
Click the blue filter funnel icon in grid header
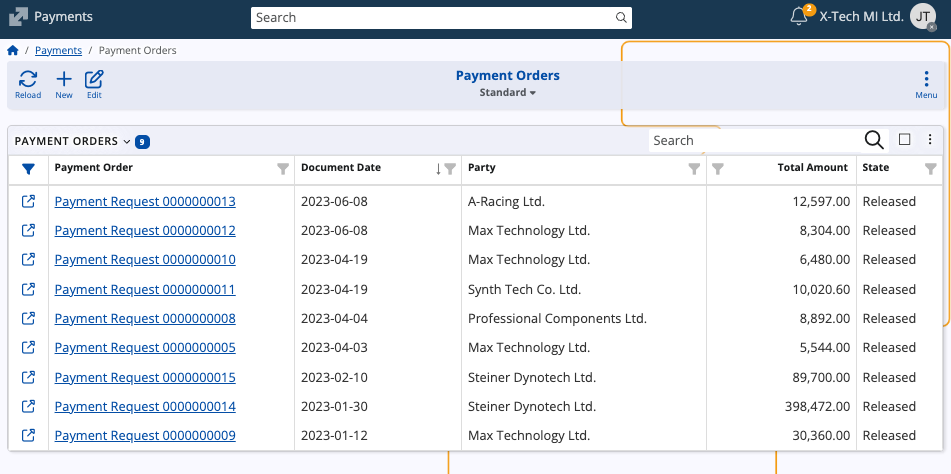(x=28, y=169)
